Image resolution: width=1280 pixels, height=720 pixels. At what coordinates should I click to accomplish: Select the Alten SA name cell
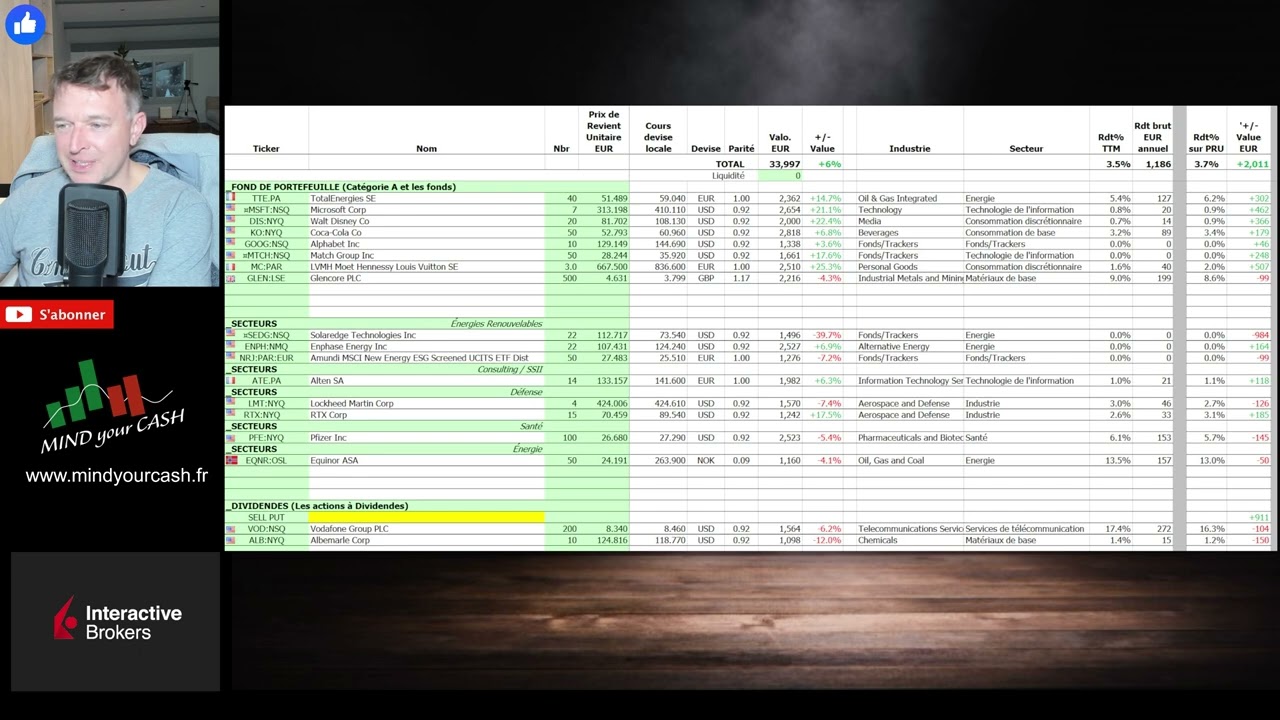point(427,381)
